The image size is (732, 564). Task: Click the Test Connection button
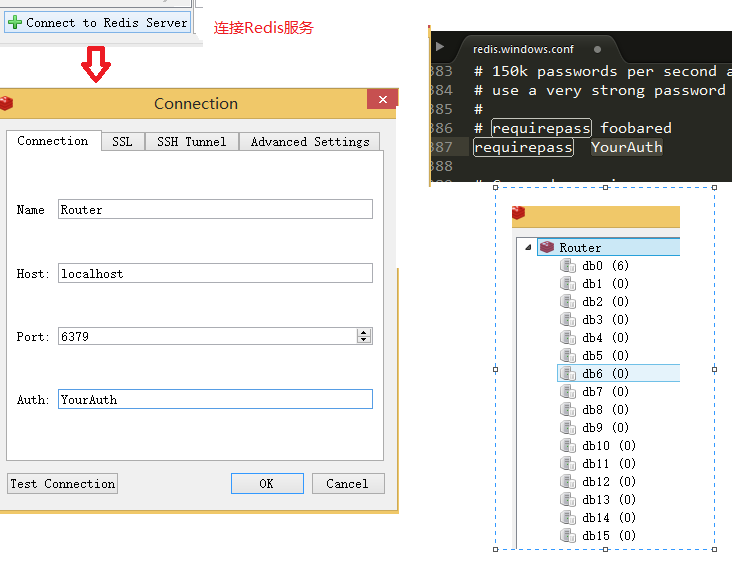tap(63, 484)
